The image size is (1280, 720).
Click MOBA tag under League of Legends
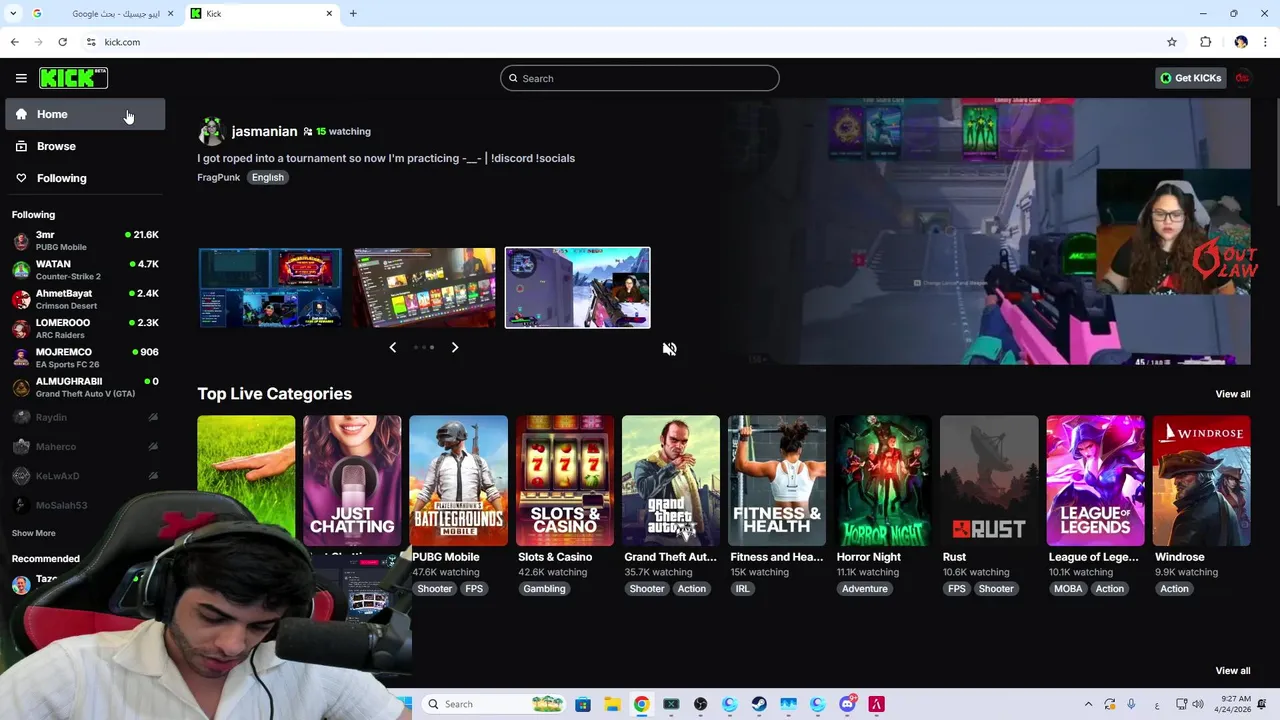[x=1068, y=589]
